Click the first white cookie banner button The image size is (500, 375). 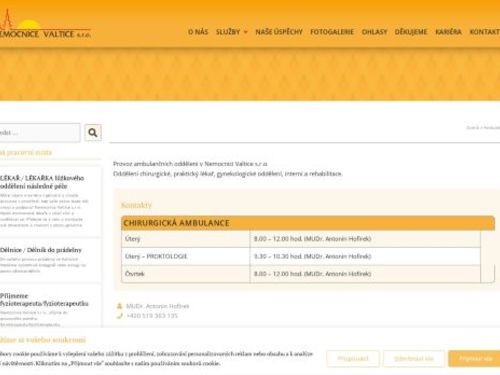pos(353,359)
